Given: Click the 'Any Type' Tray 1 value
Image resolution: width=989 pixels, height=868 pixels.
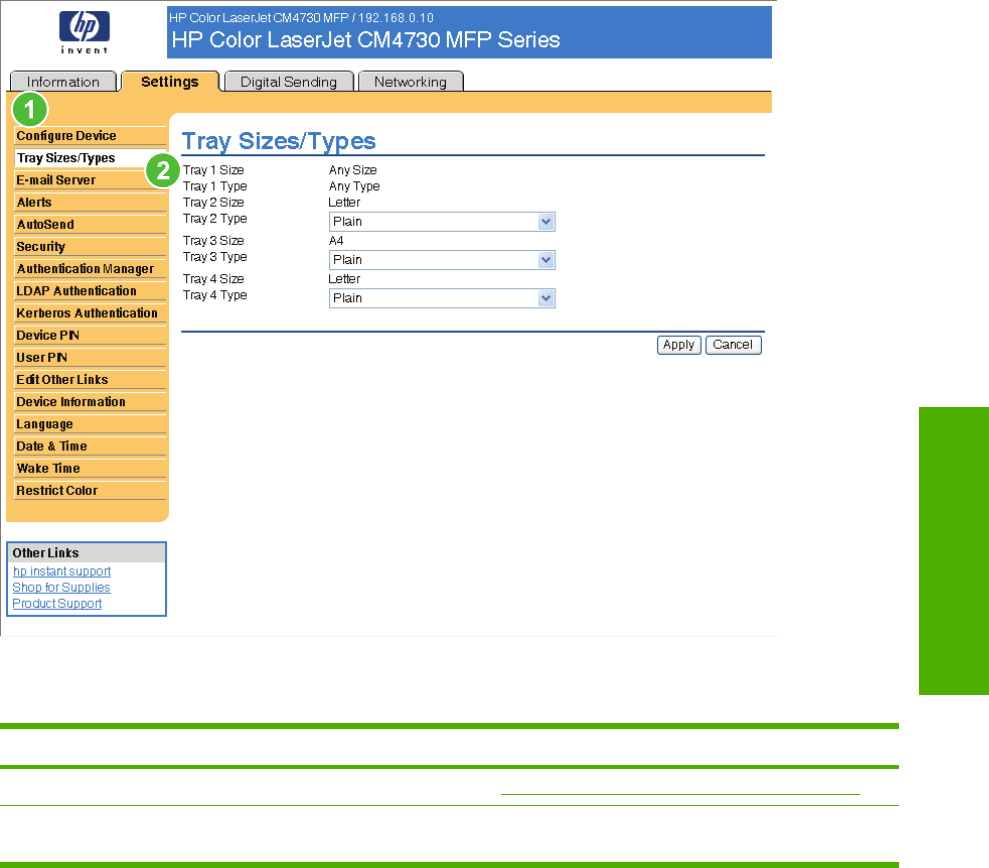Looking at the screenshot, I should point(354,186).
